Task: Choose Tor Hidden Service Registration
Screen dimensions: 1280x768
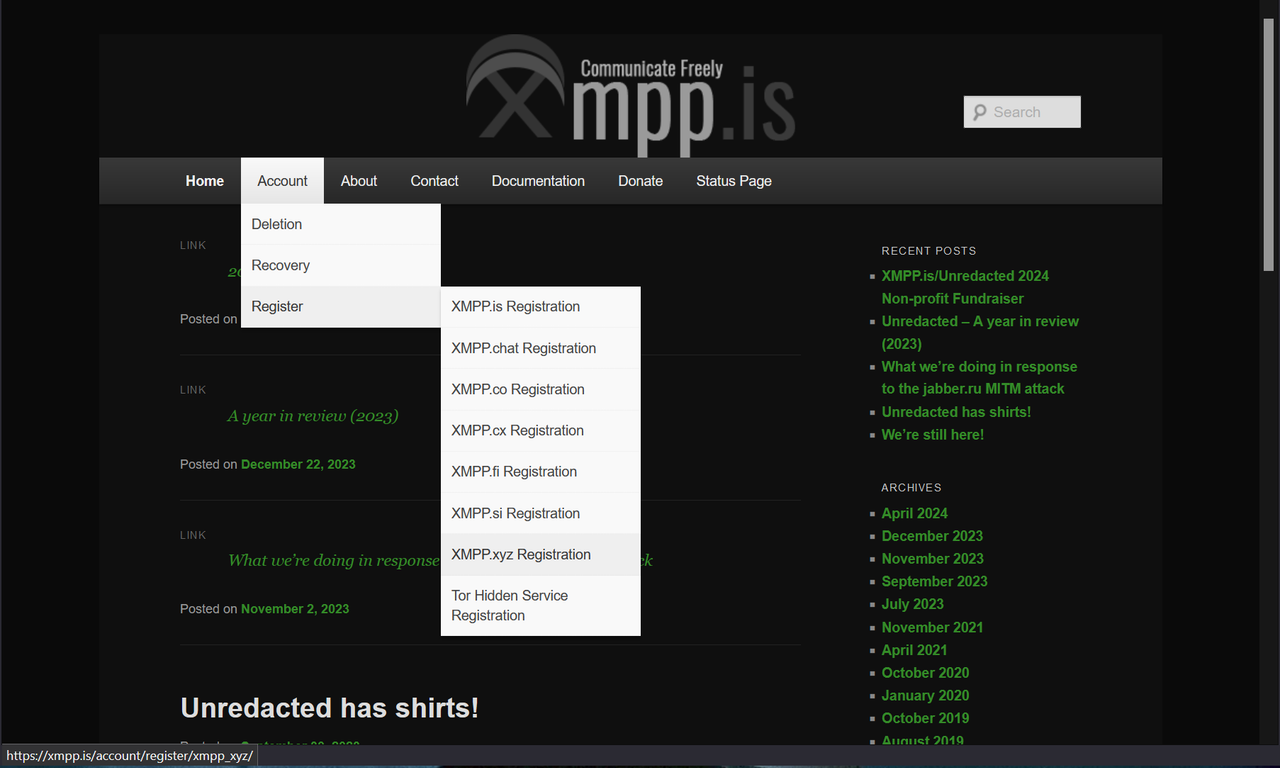Action: coord(541,605)
